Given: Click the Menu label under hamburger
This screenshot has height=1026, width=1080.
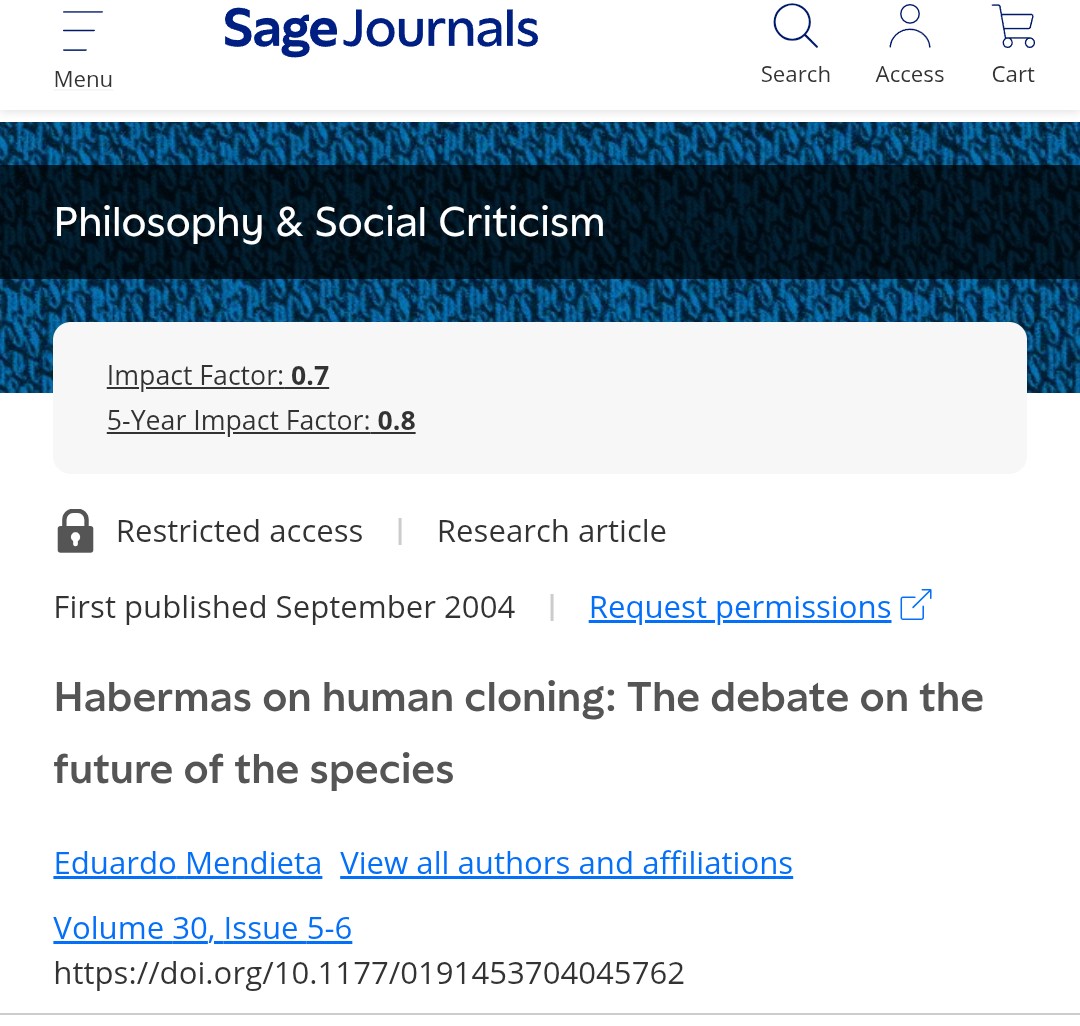Looking at the screenshot, I should click(83, 79).
